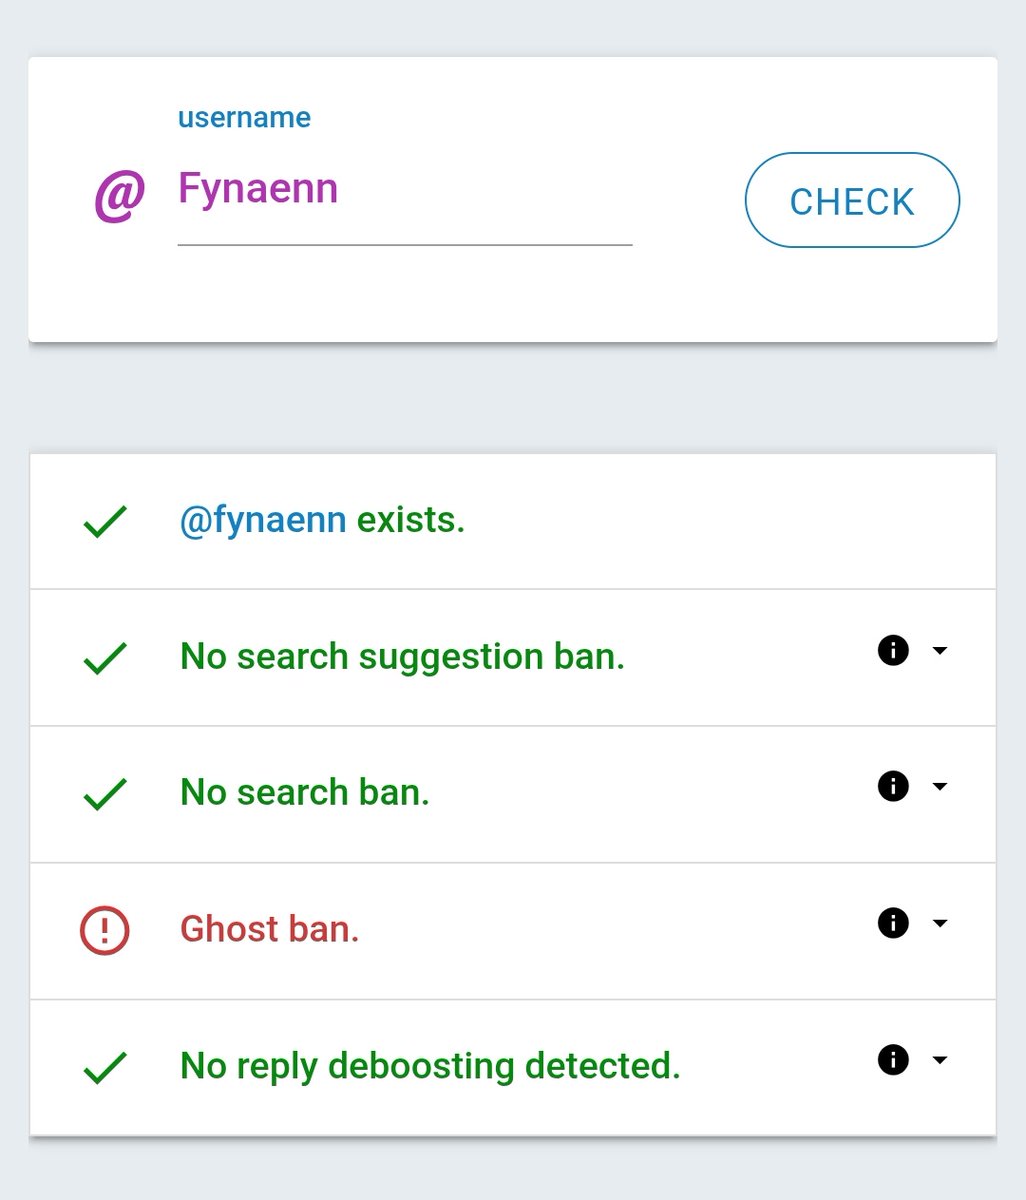Click the username label above input

pos(244,118)
